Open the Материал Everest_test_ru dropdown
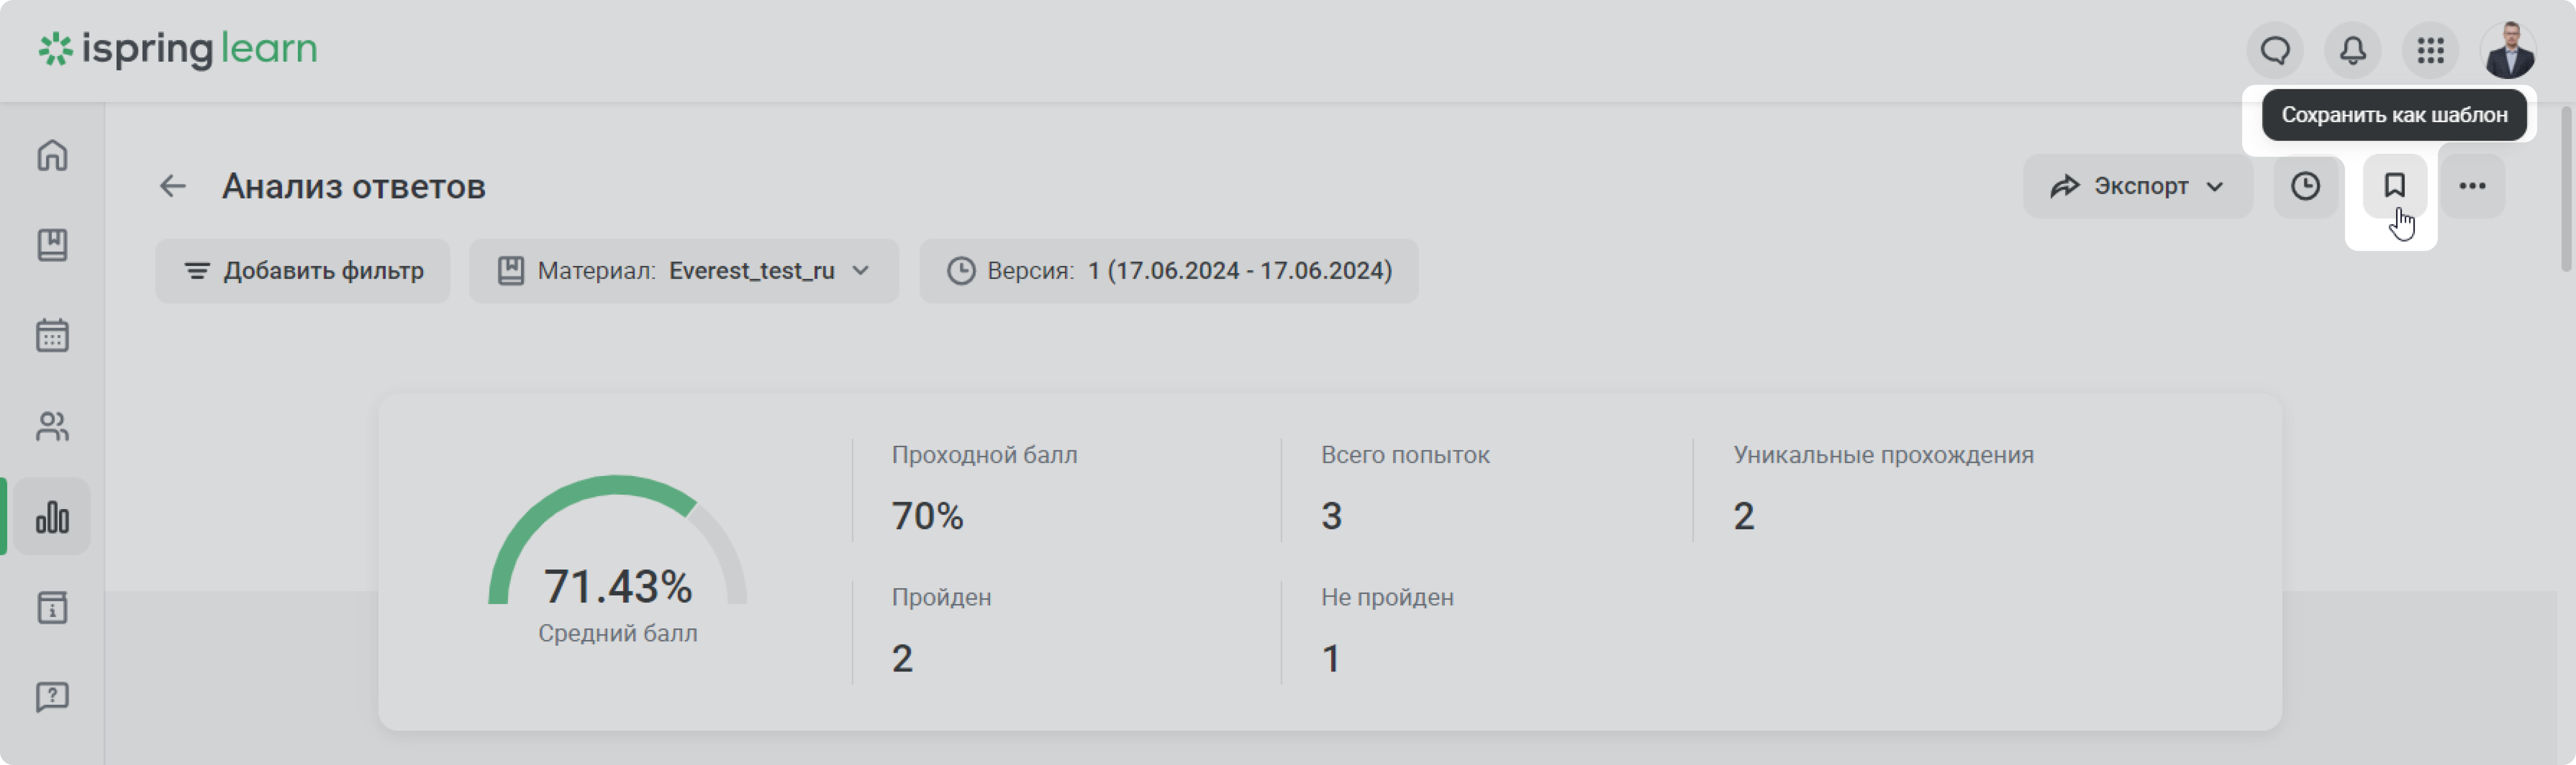This screenshot has height=765, width=2576. click(684, 271)
